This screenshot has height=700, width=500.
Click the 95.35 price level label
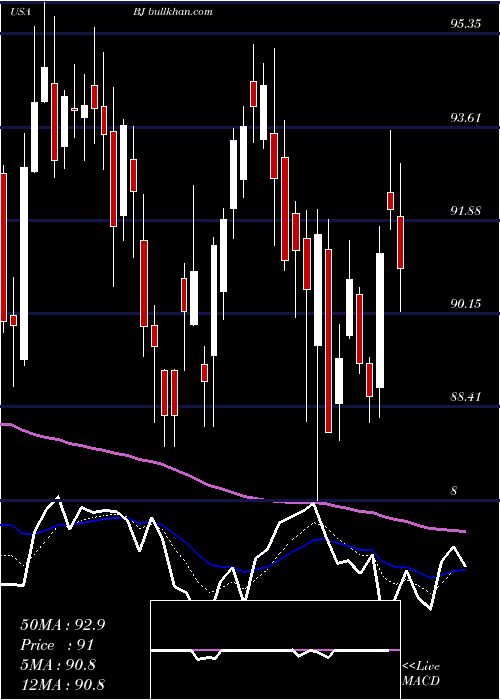pyautogui.click(x=466, y=23)
